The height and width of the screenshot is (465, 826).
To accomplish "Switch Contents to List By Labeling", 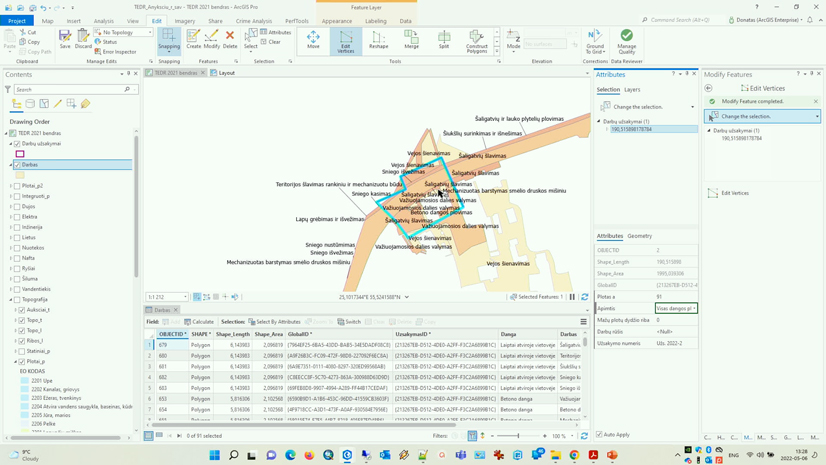I will pos(85,104).
